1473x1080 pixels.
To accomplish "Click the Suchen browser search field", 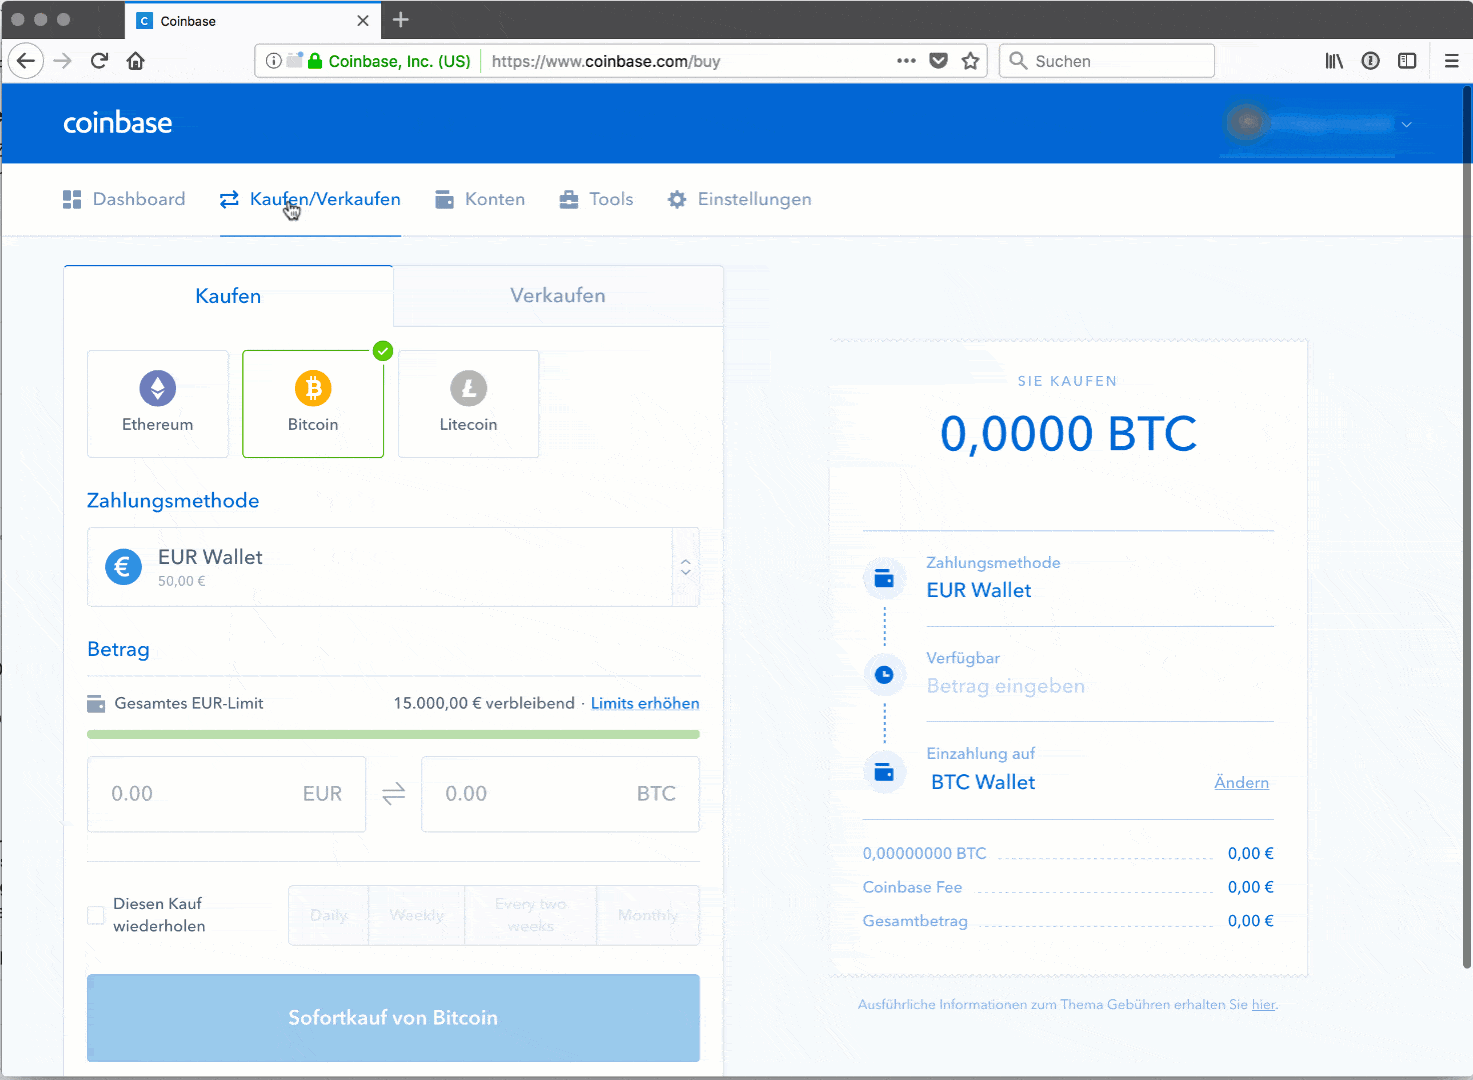I will (x=1107, y=61).
